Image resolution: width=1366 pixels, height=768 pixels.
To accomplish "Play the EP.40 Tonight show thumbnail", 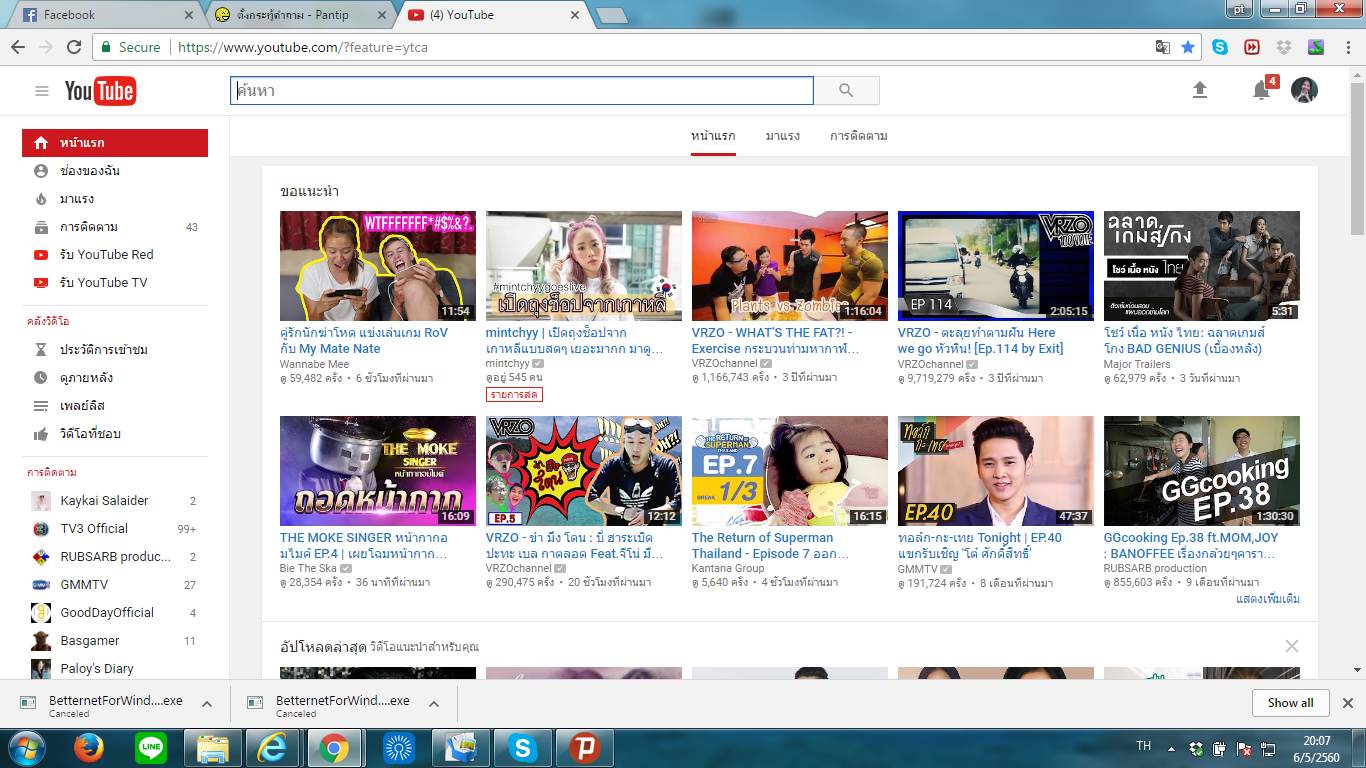I will tap(996, 471).
